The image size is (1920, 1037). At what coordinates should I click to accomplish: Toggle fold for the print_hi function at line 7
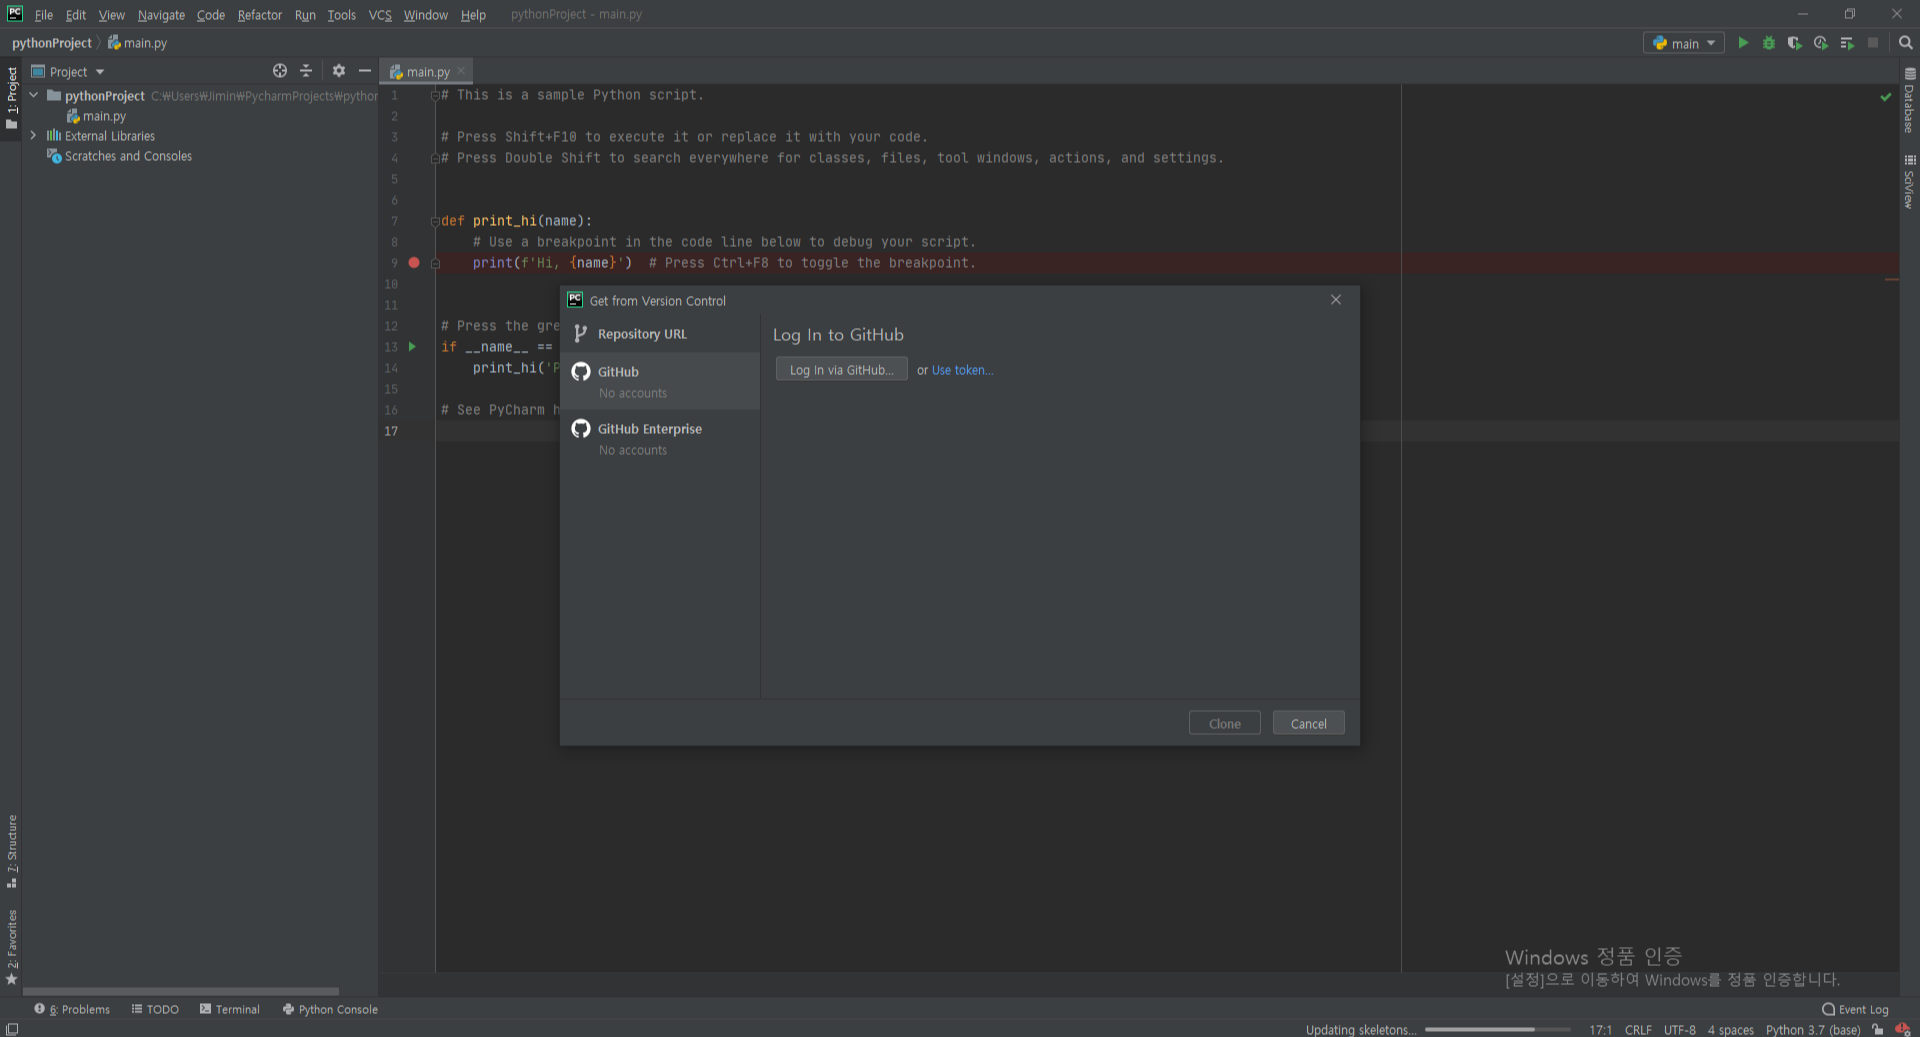tap(435, 221)
